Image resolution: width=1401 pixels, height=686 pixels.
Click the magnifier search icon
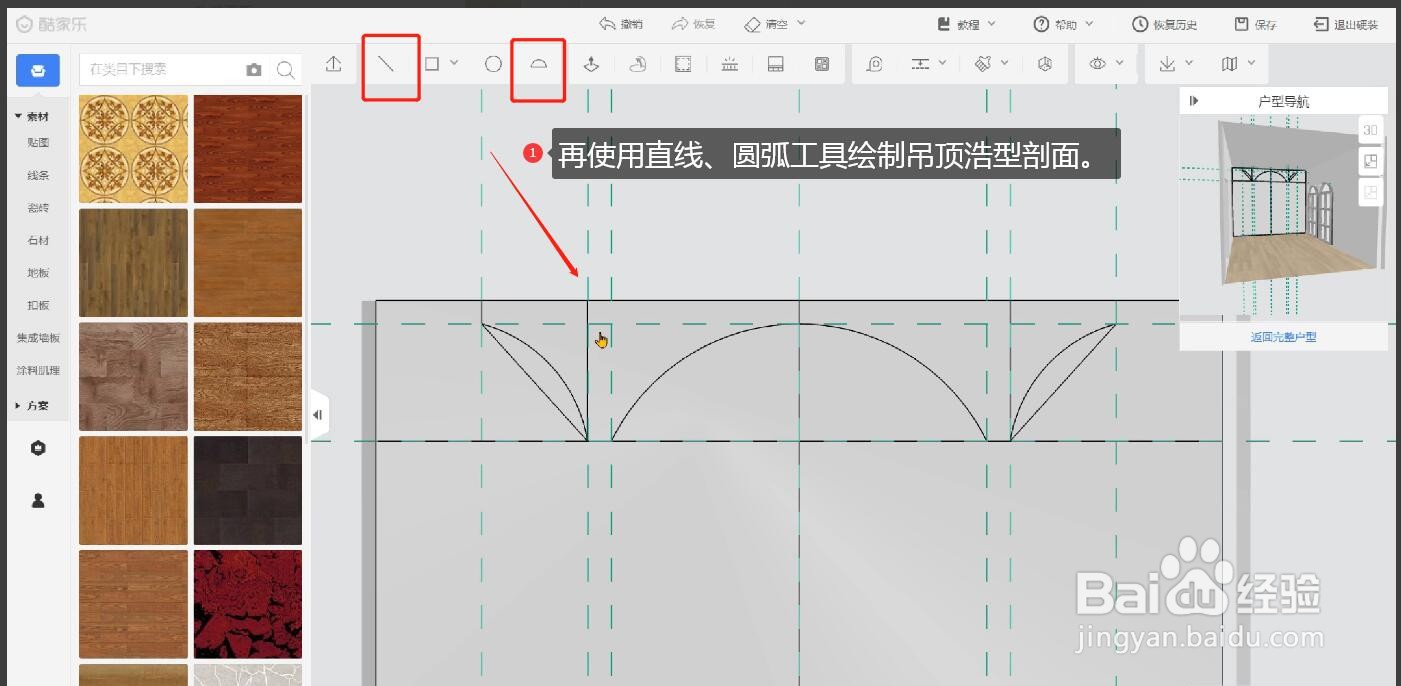(x=285, y=70)
